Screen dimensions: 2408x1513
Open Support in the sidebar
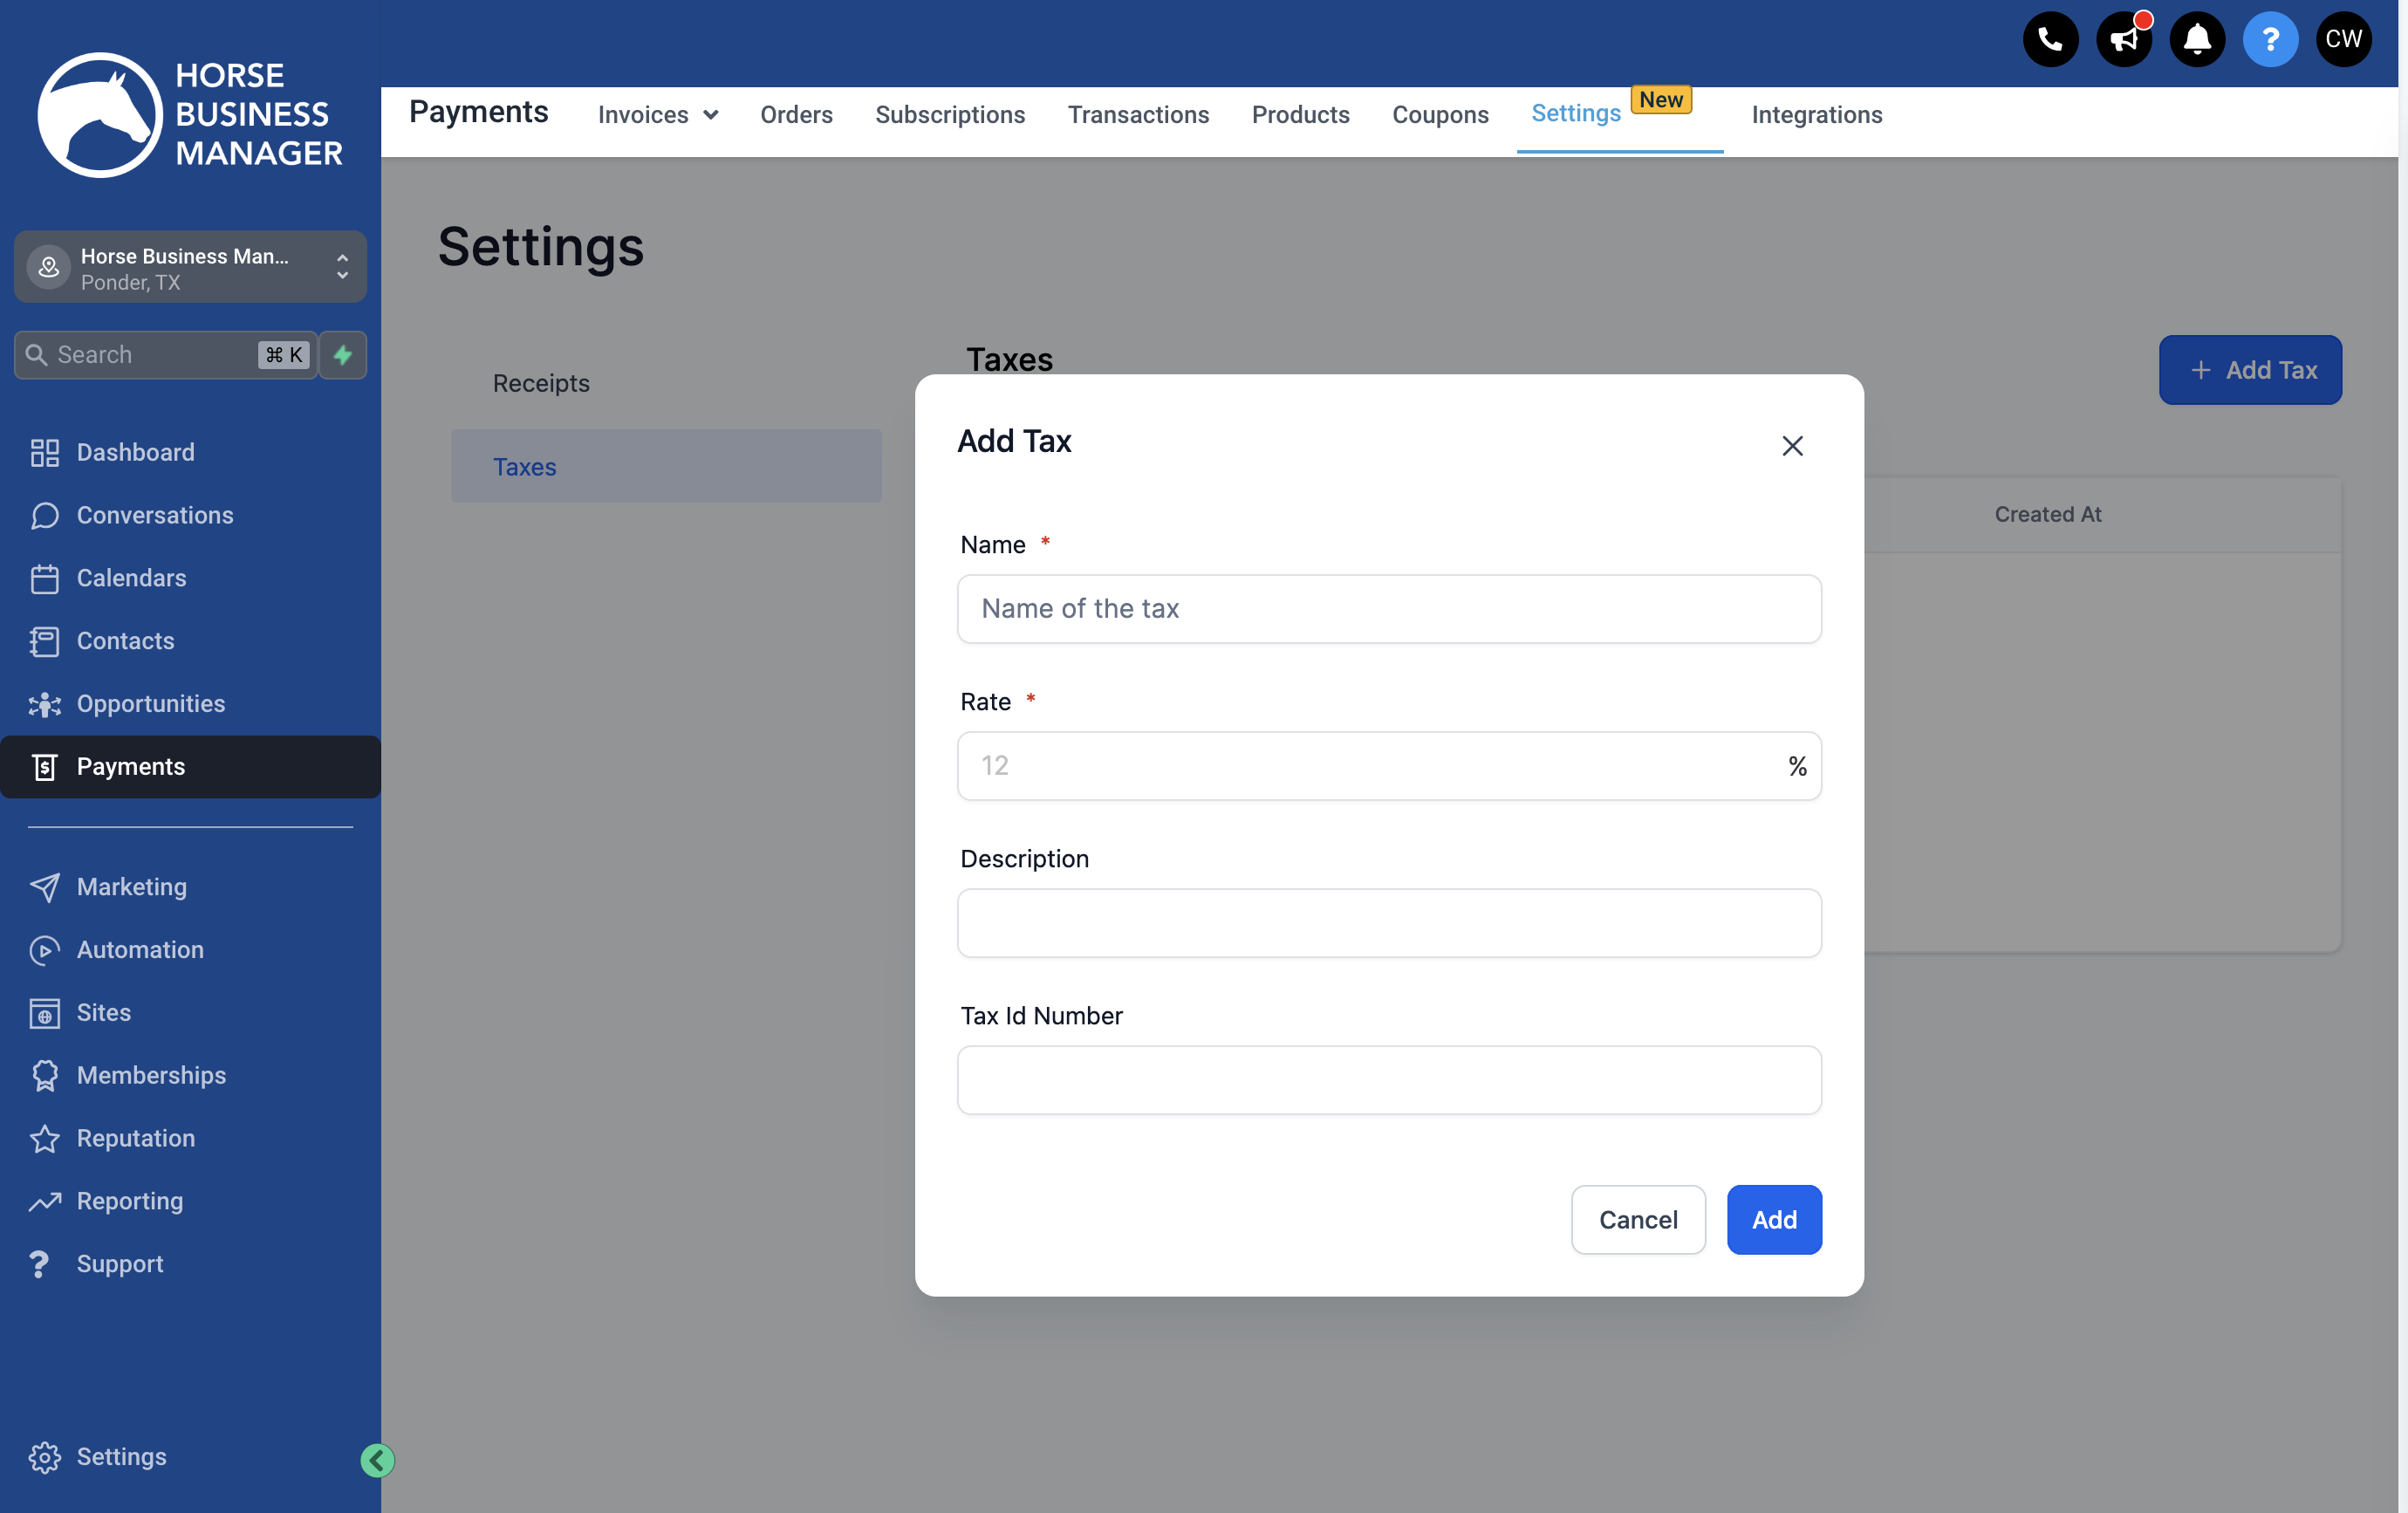point(190,1264)
